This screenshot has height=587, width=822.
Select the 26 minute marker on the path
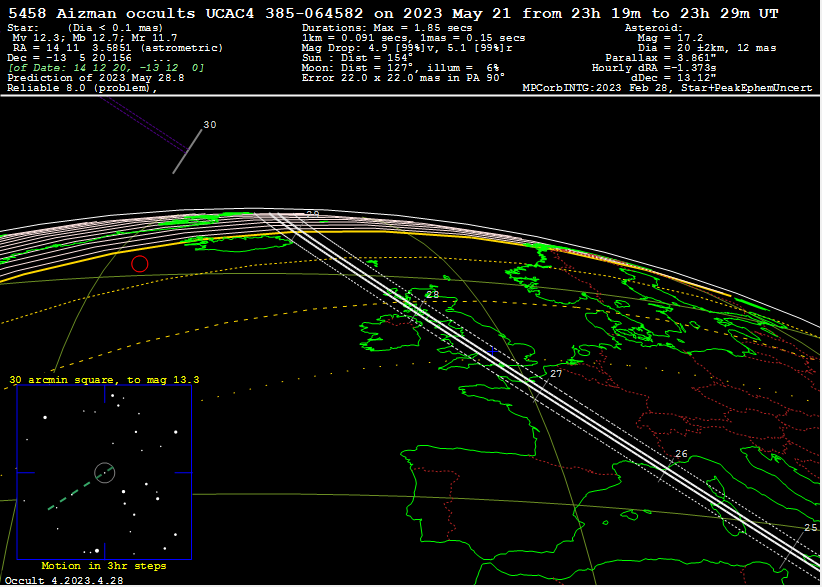pyautogui.click(x=681, y=454)
